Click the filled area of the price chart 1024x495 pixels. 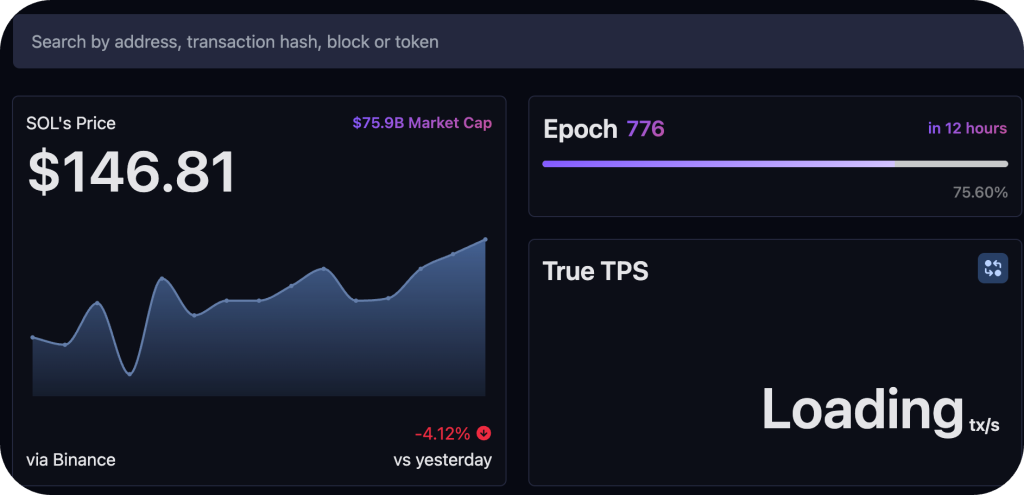point(261,353)
